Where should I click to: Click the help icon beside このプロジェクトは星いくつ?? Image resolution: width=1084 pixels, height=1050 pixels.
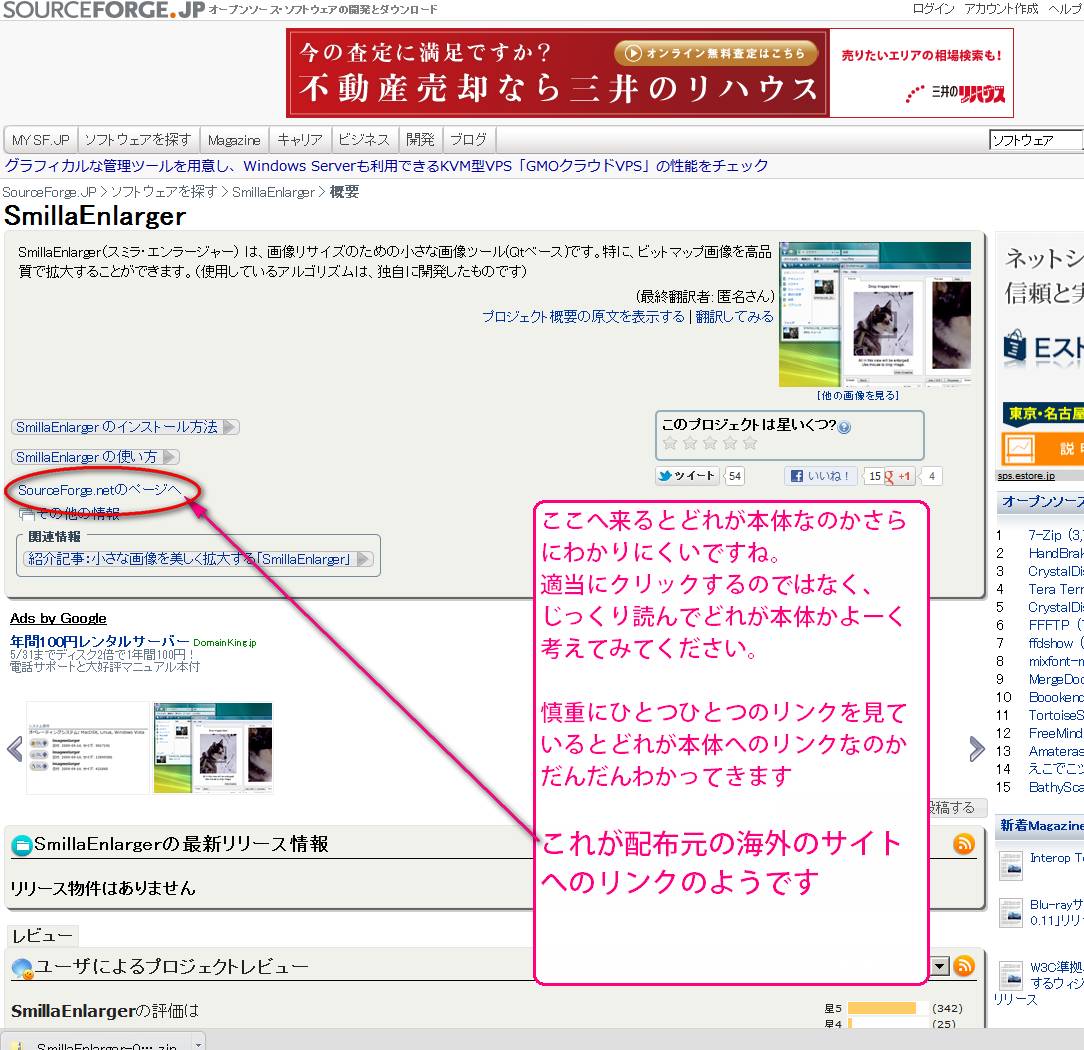point(844,427)
